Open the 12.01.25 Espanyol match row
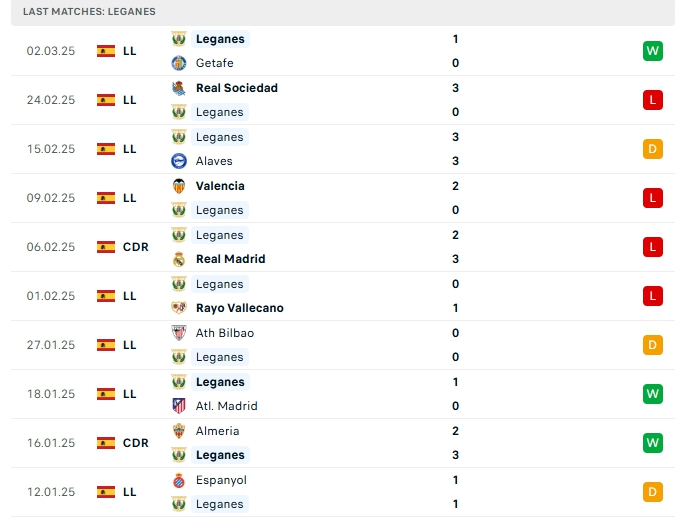Viewport: 686px width, 519px height. [343, 492]
